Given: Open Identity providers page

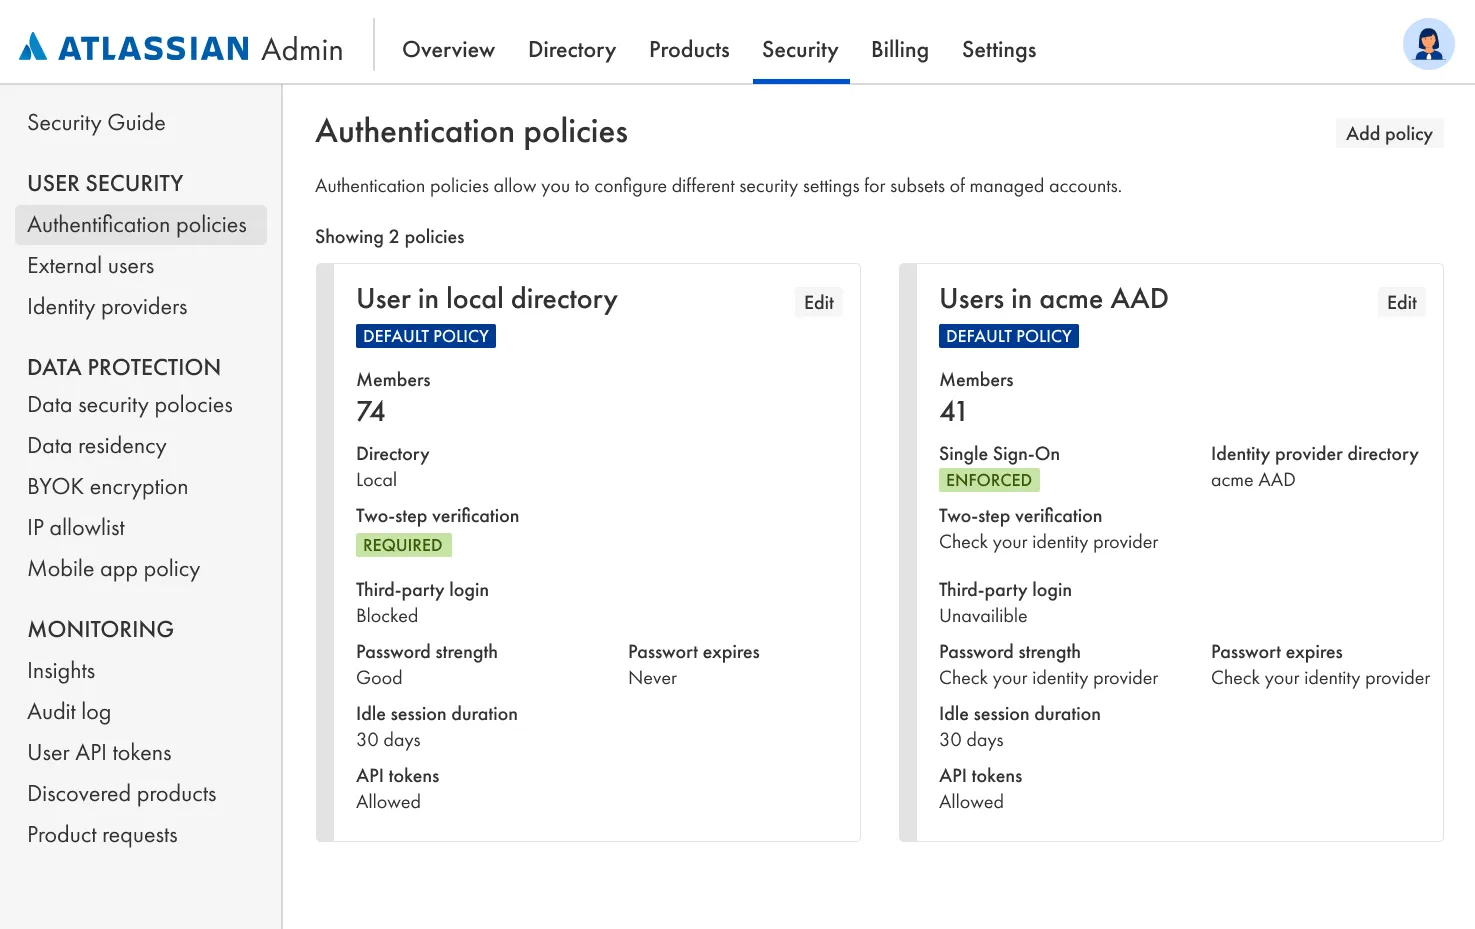Looking at the screenshot, I should 107,307.
